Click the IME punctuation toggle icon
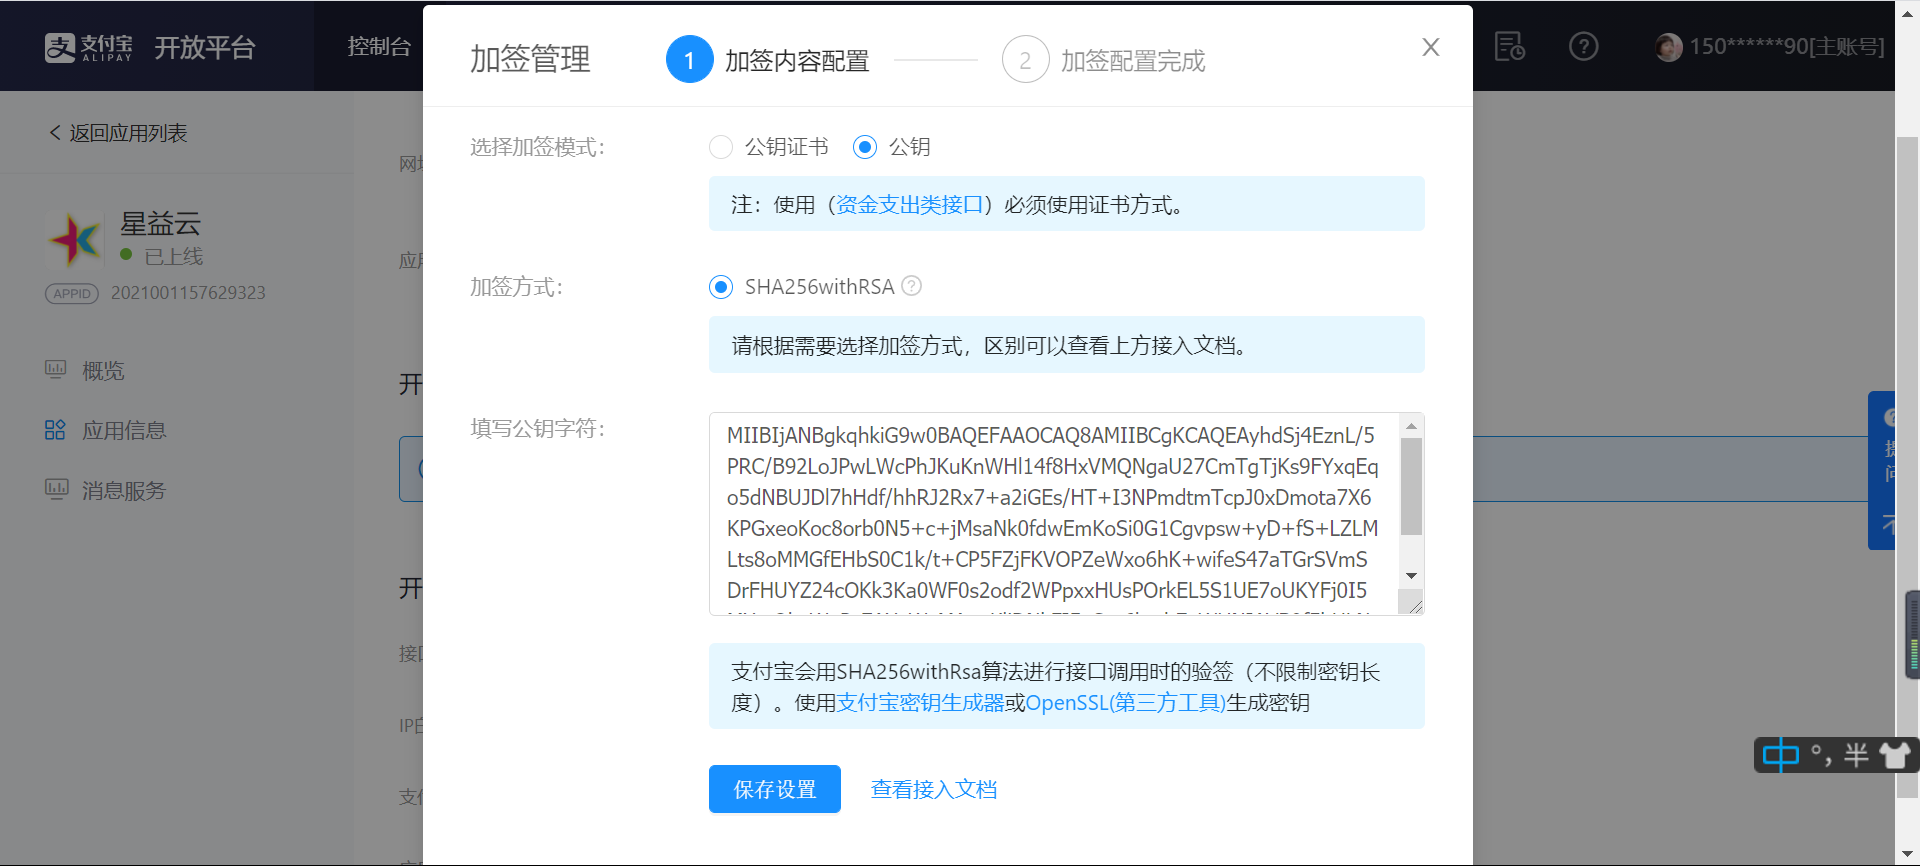 point(1821,756)
